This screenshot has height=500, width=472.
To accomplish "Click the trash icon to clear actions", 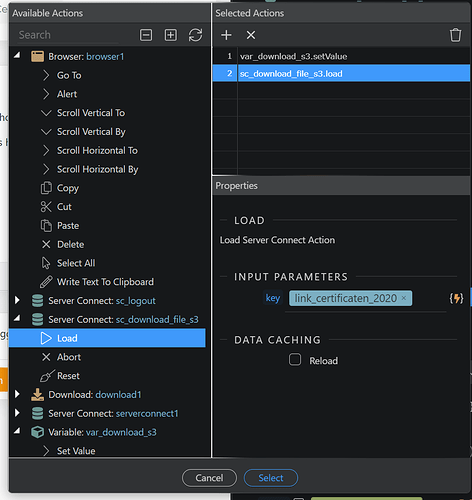I will coord(455,35).
